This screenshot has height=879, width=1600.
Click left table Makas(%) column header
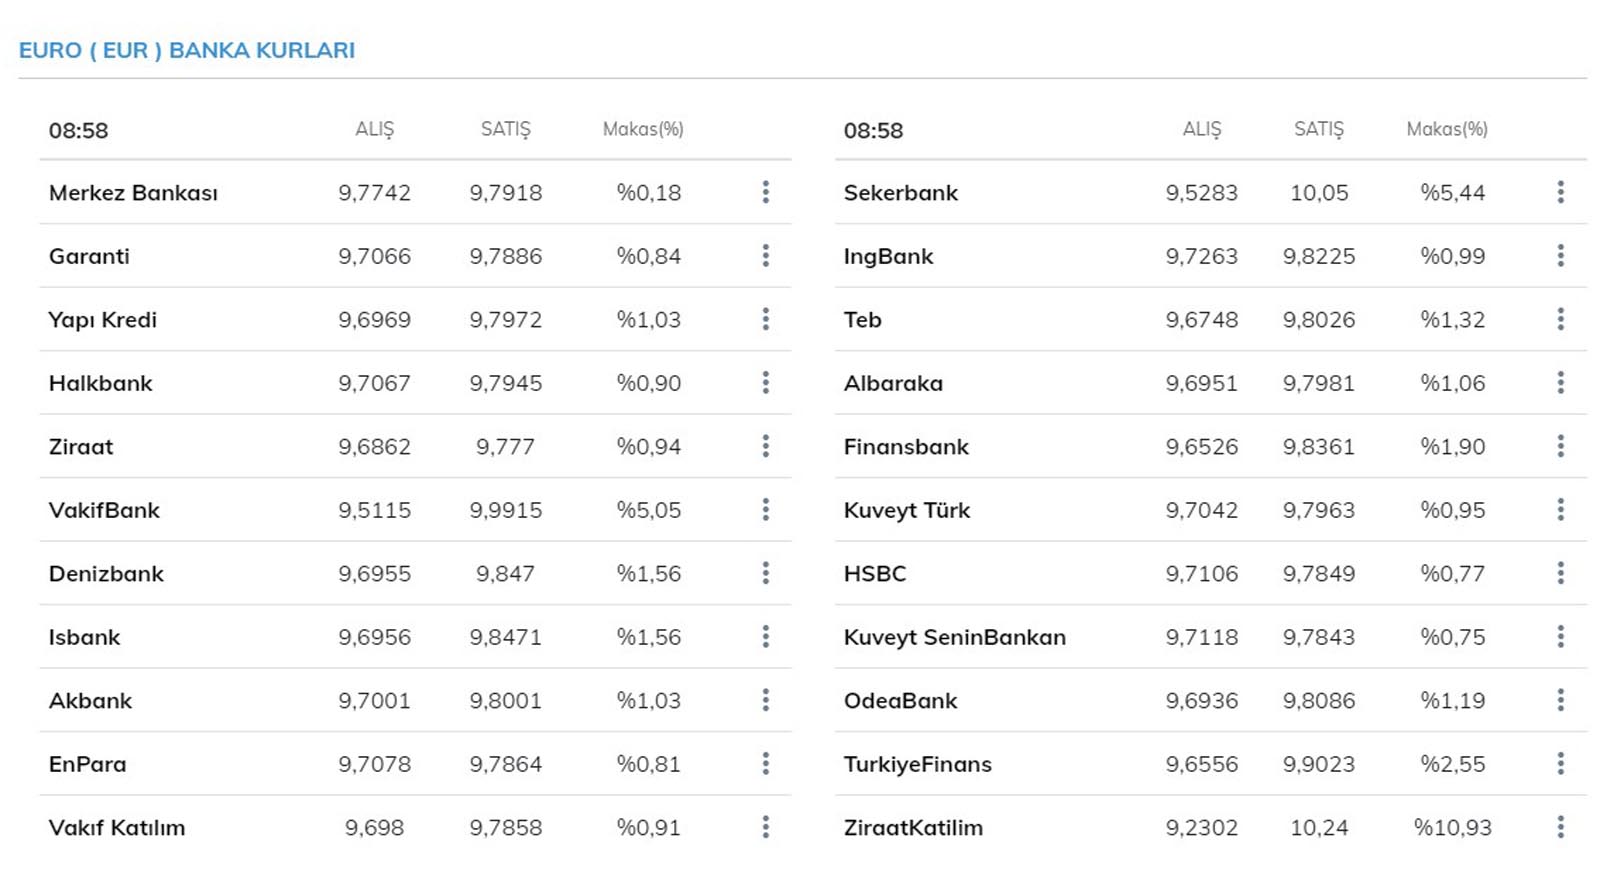point(643,129)
